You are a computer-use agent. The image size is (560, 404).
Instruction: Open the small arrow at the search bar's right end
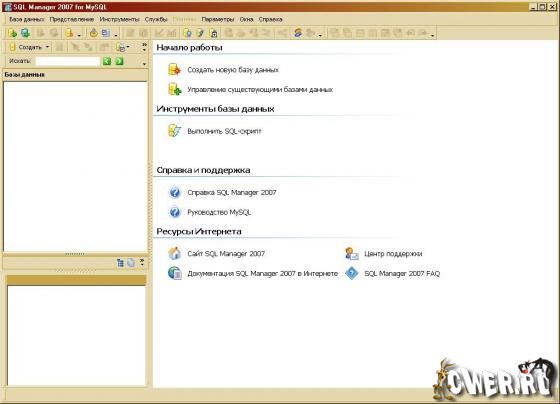pos(144,64)
